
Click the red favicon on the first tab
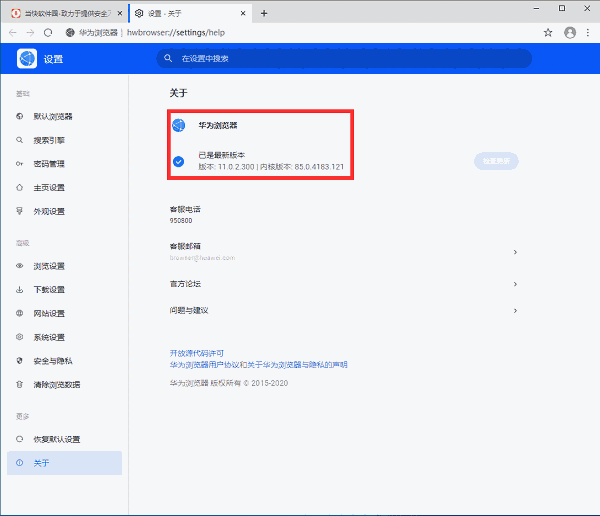16,13
